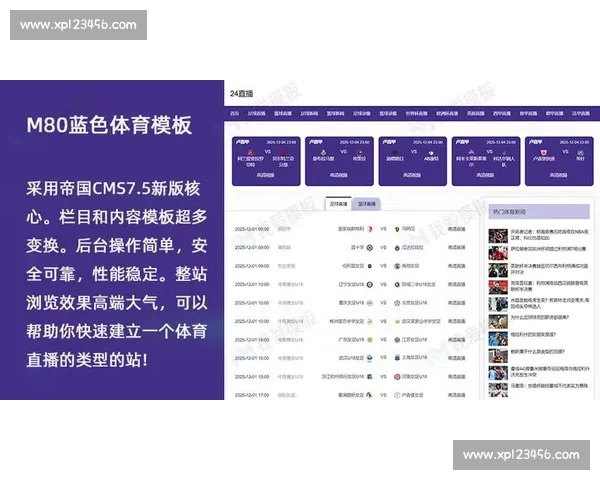Click the 辽宁女足U18 team logo
The width and height of the screenshot is (600, 480).
tap(370, 284)
